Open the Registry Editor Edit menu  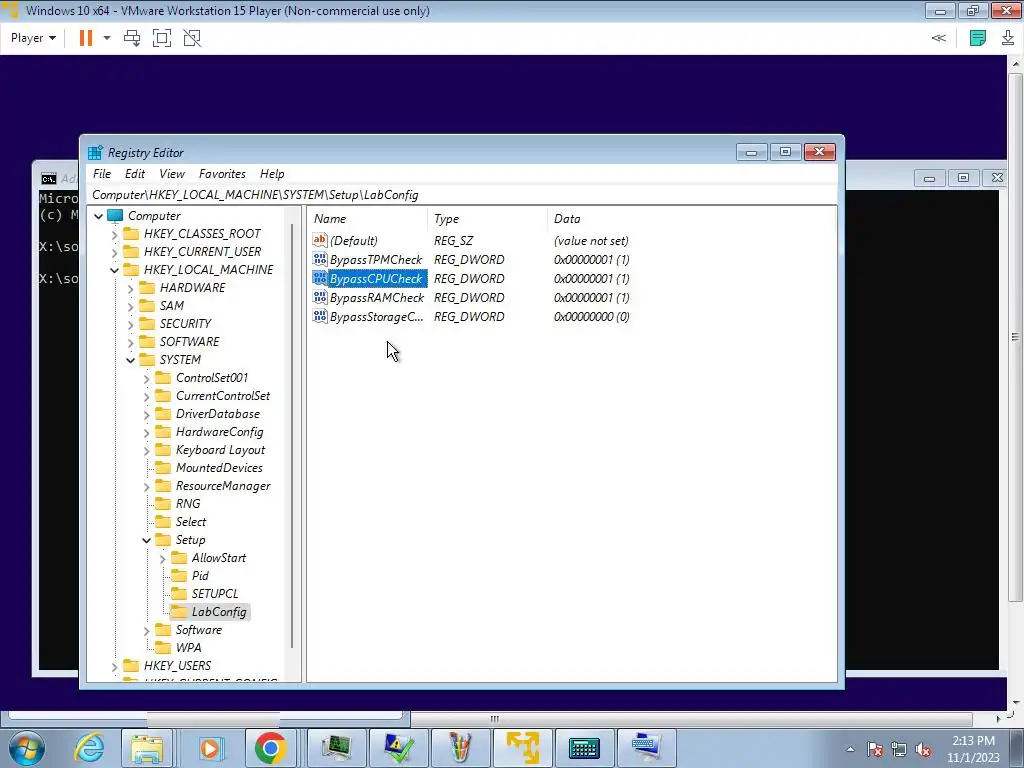click(x=135, y=174)
